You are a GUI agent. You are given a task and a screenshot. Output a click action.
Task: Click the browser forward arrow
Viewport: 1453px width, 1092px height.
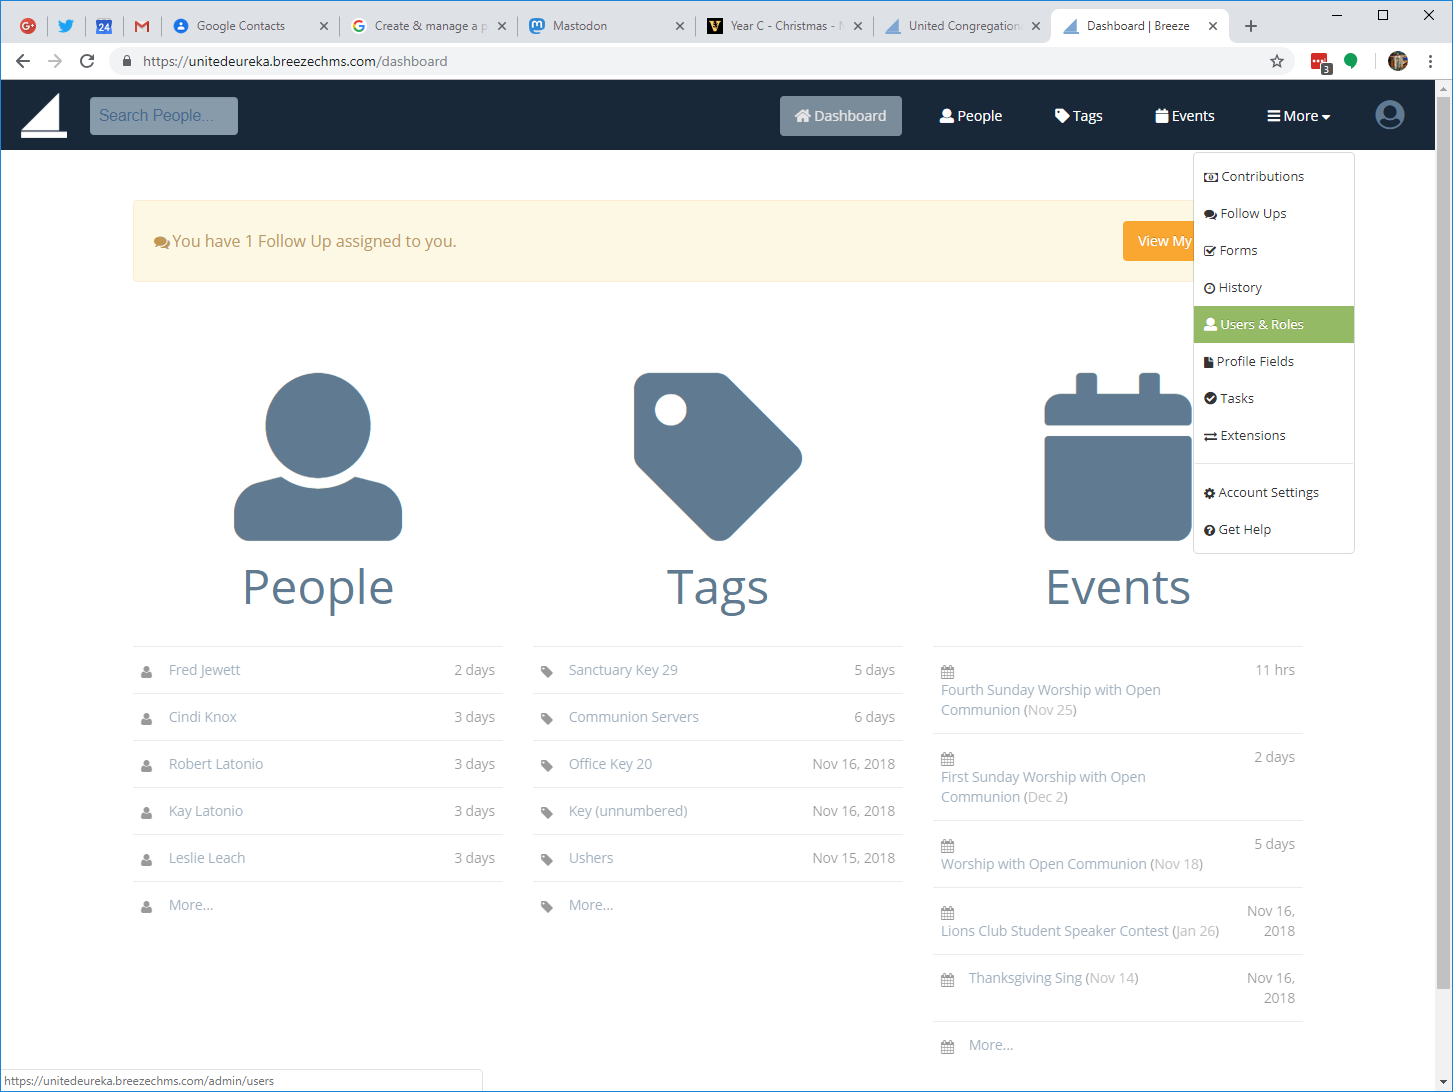(55, 61)
